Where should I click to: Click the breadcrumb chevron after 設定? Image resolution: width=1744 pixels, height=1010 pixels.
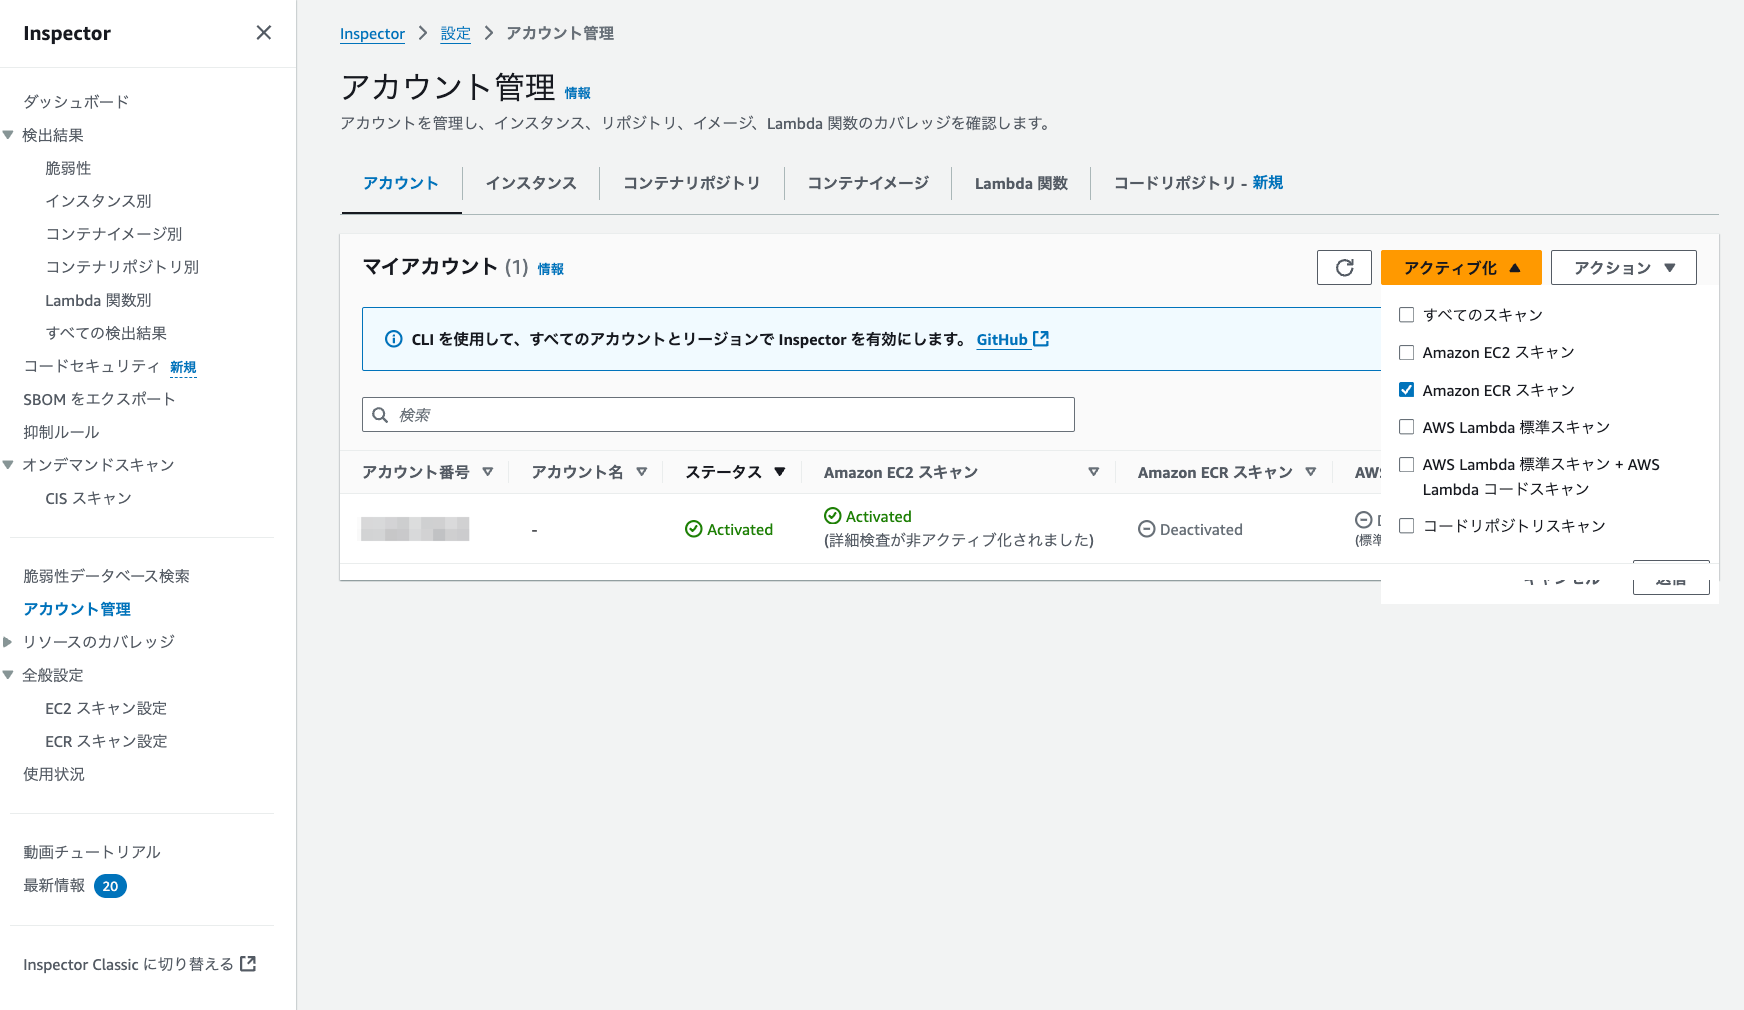tap(489, 33)
